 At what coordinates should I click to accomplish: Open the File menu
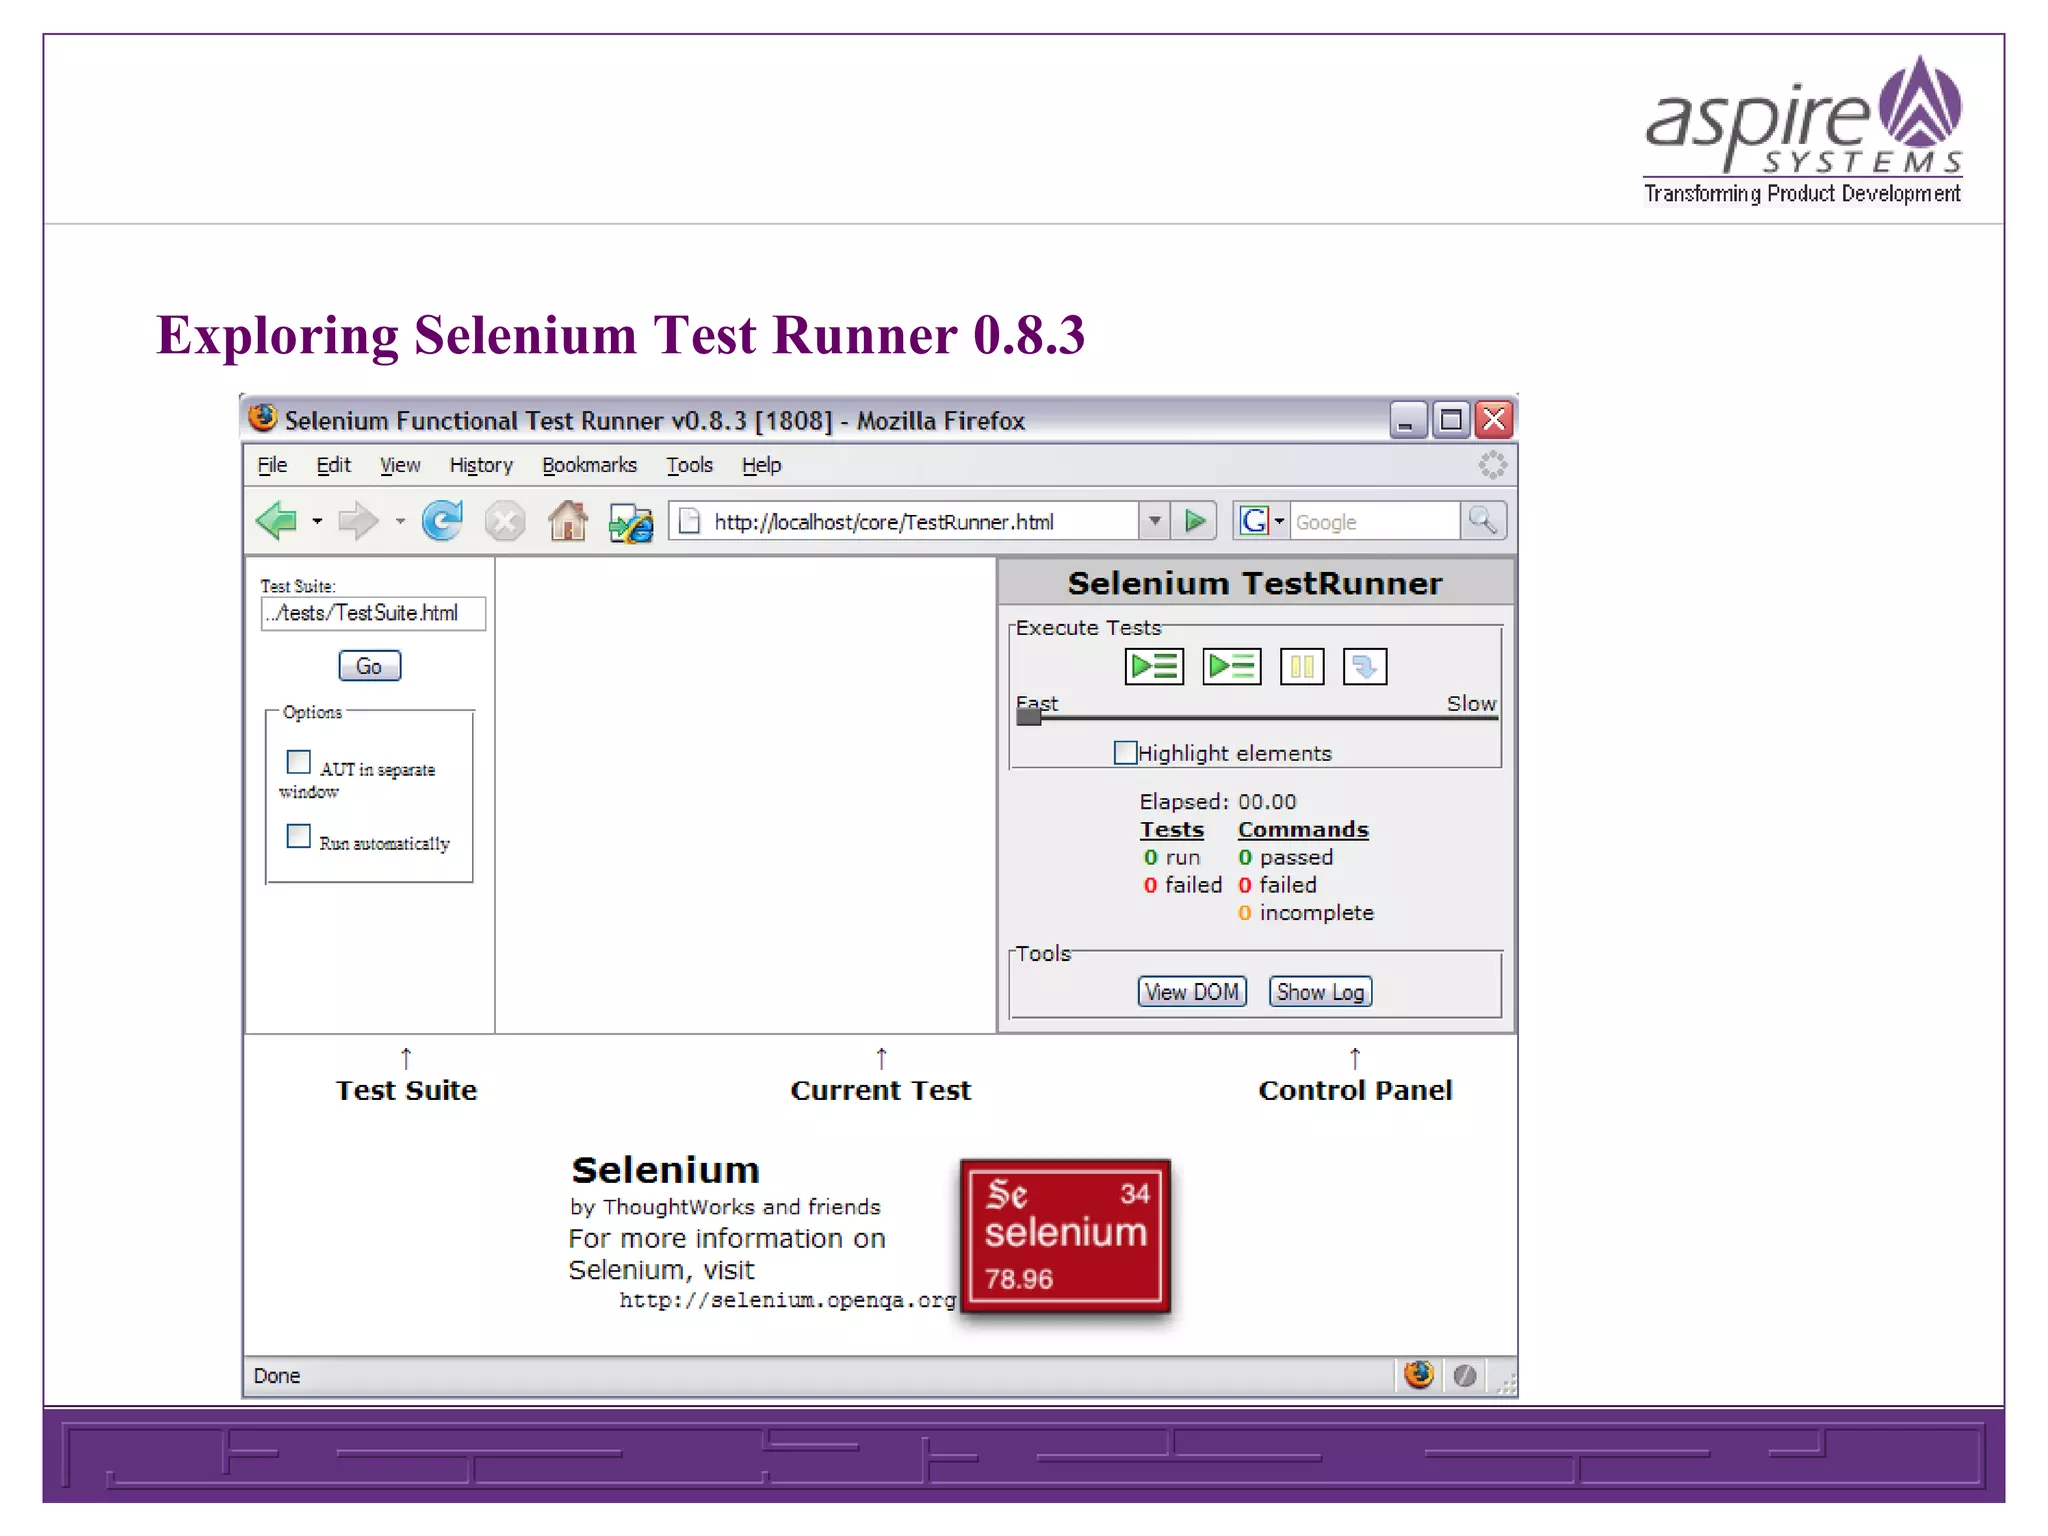(272, 465)
